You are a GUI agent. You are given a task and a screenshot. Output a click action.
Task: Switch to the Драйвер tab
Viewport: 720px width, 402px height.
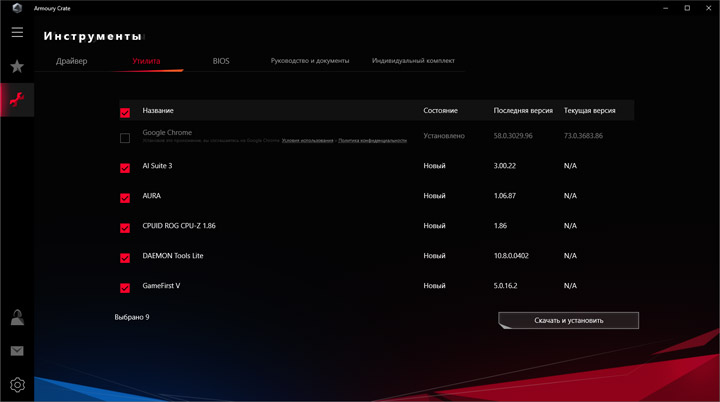click(x=72, y=61)
